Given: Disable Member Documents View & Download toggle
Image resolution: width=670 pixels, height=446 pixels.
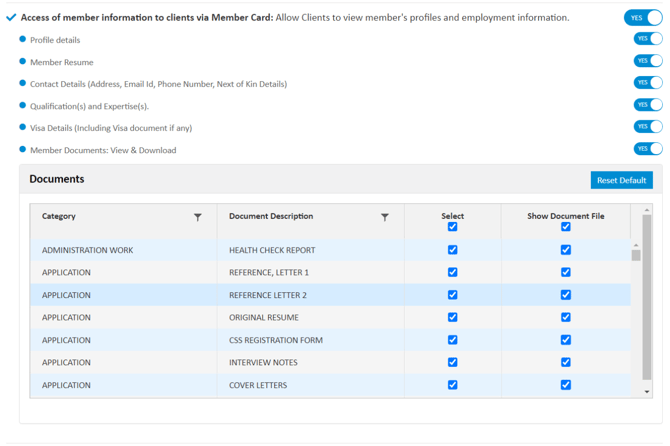Looking at the screenshot, I should pyautogui.click(x=648, y=149).
